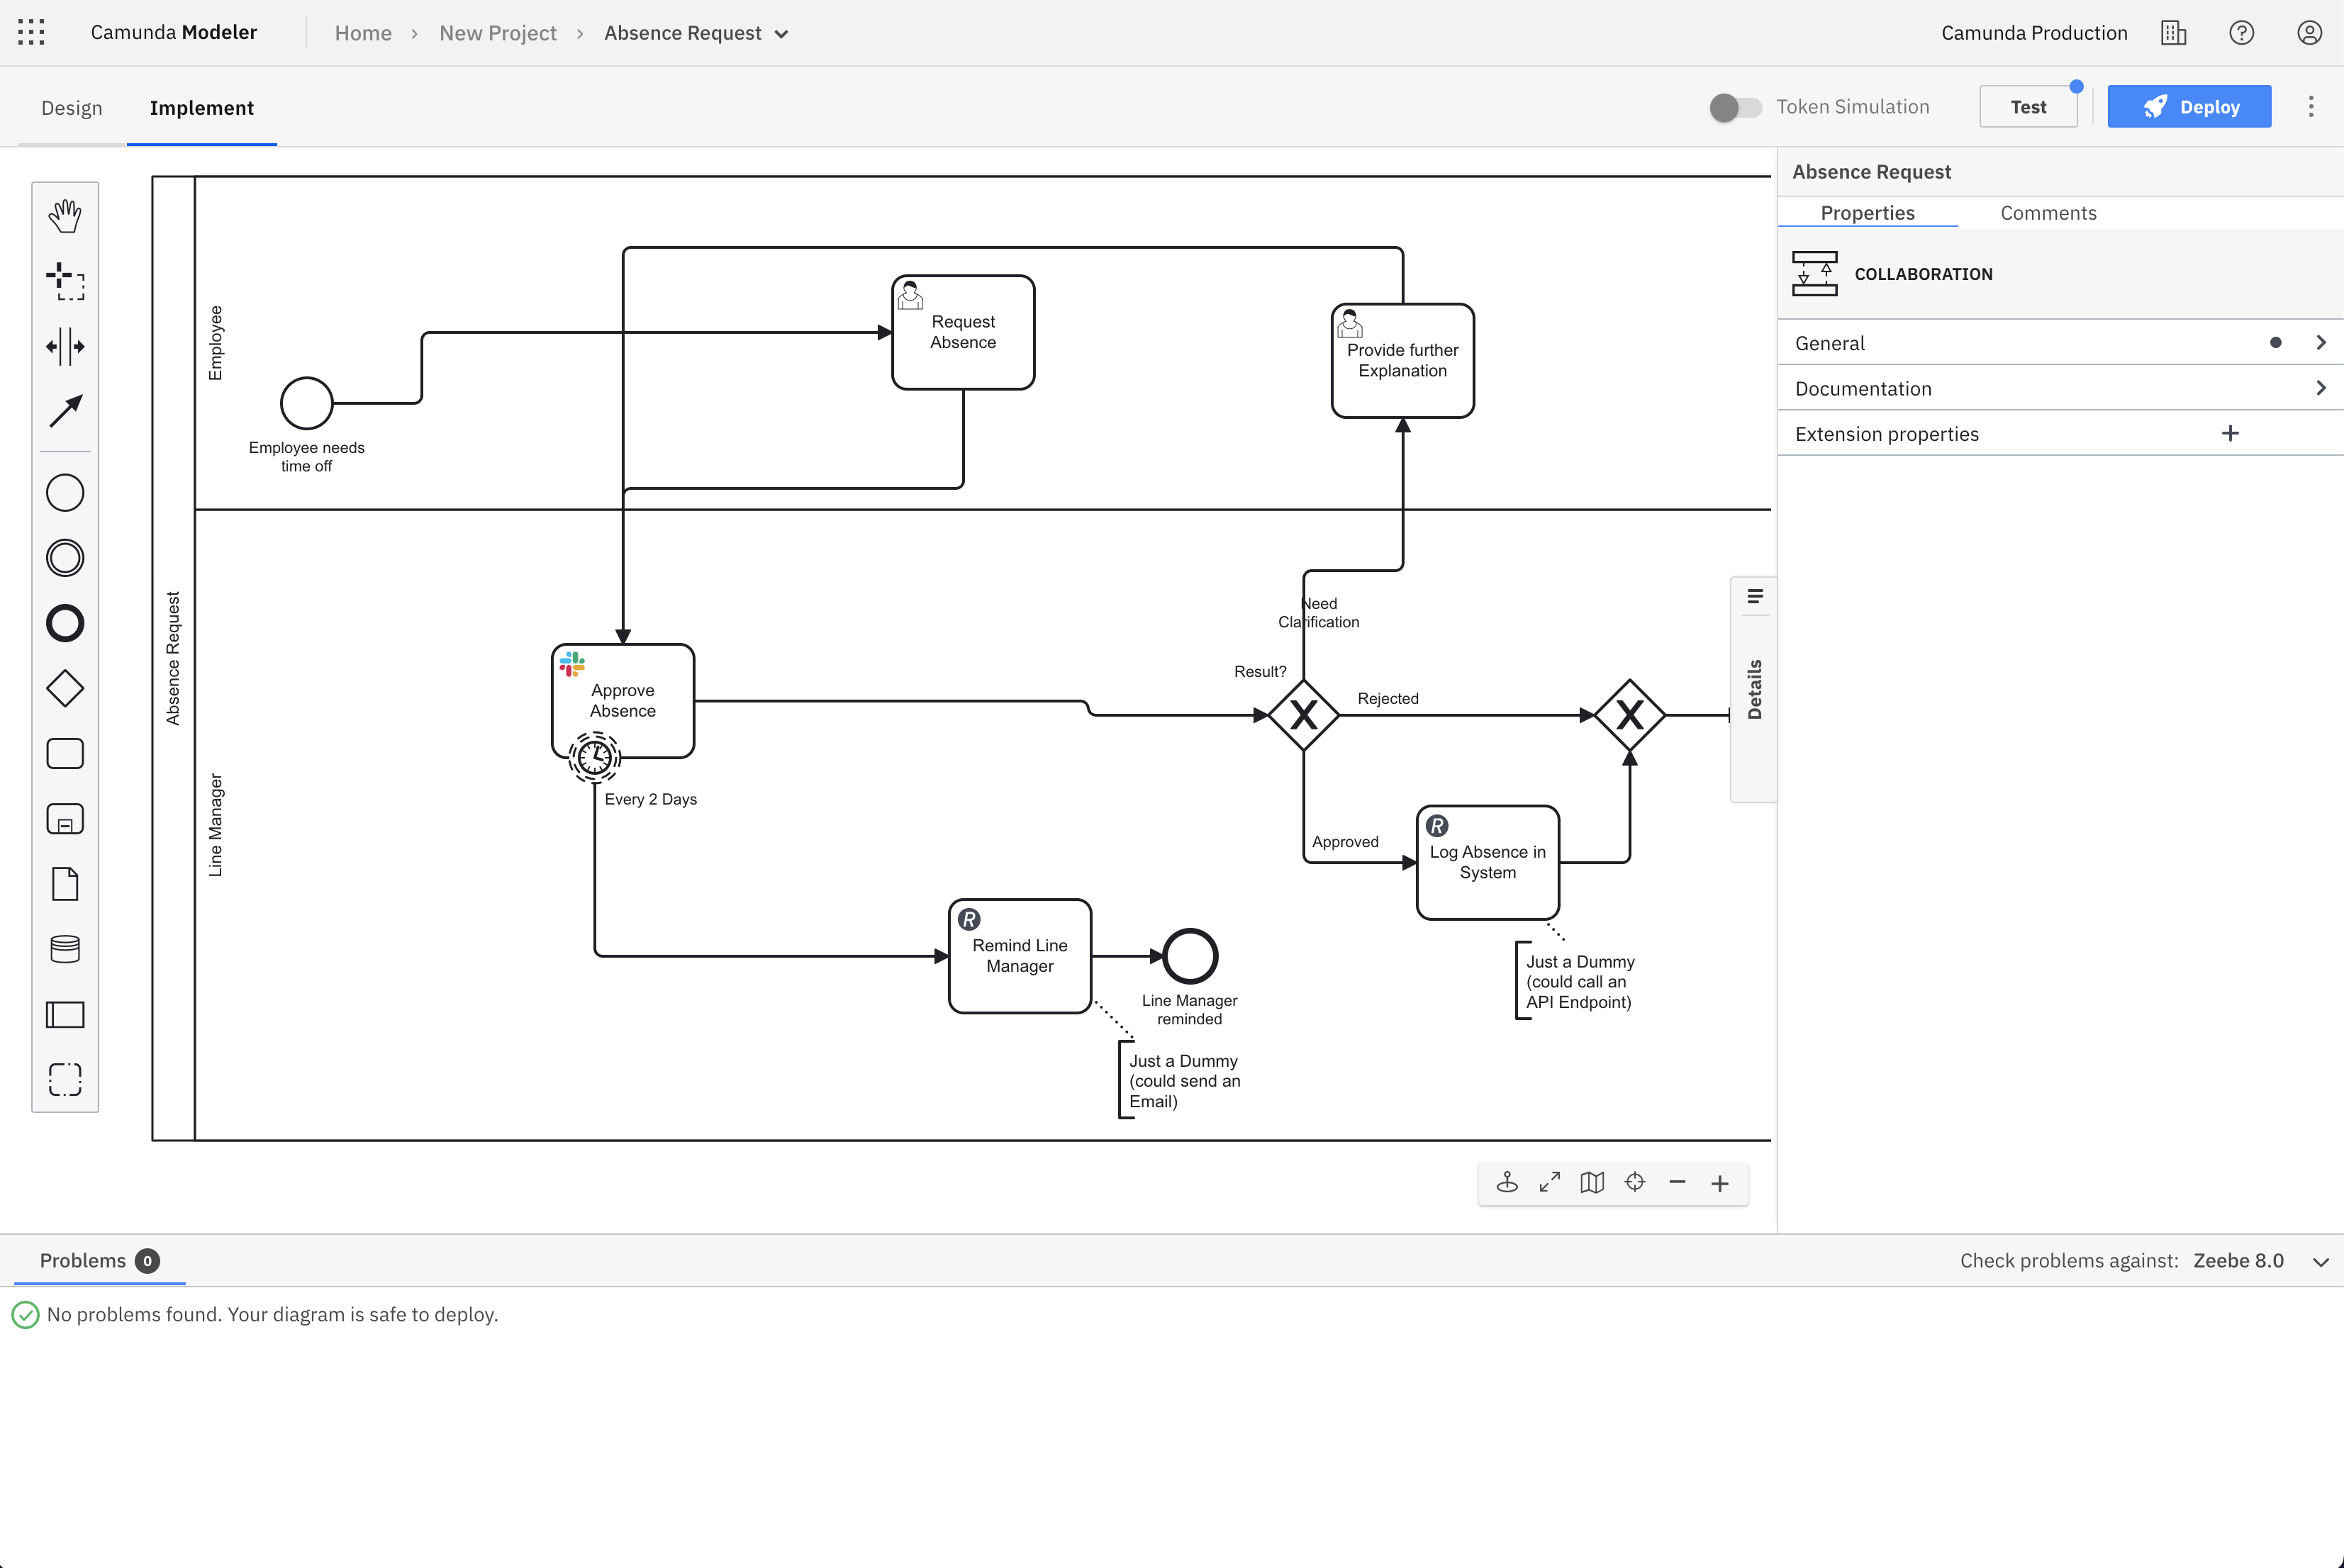Screen dimensions: 2344x1568
Task: Pick the Global connect arrow tool
Action: point(65,410)
